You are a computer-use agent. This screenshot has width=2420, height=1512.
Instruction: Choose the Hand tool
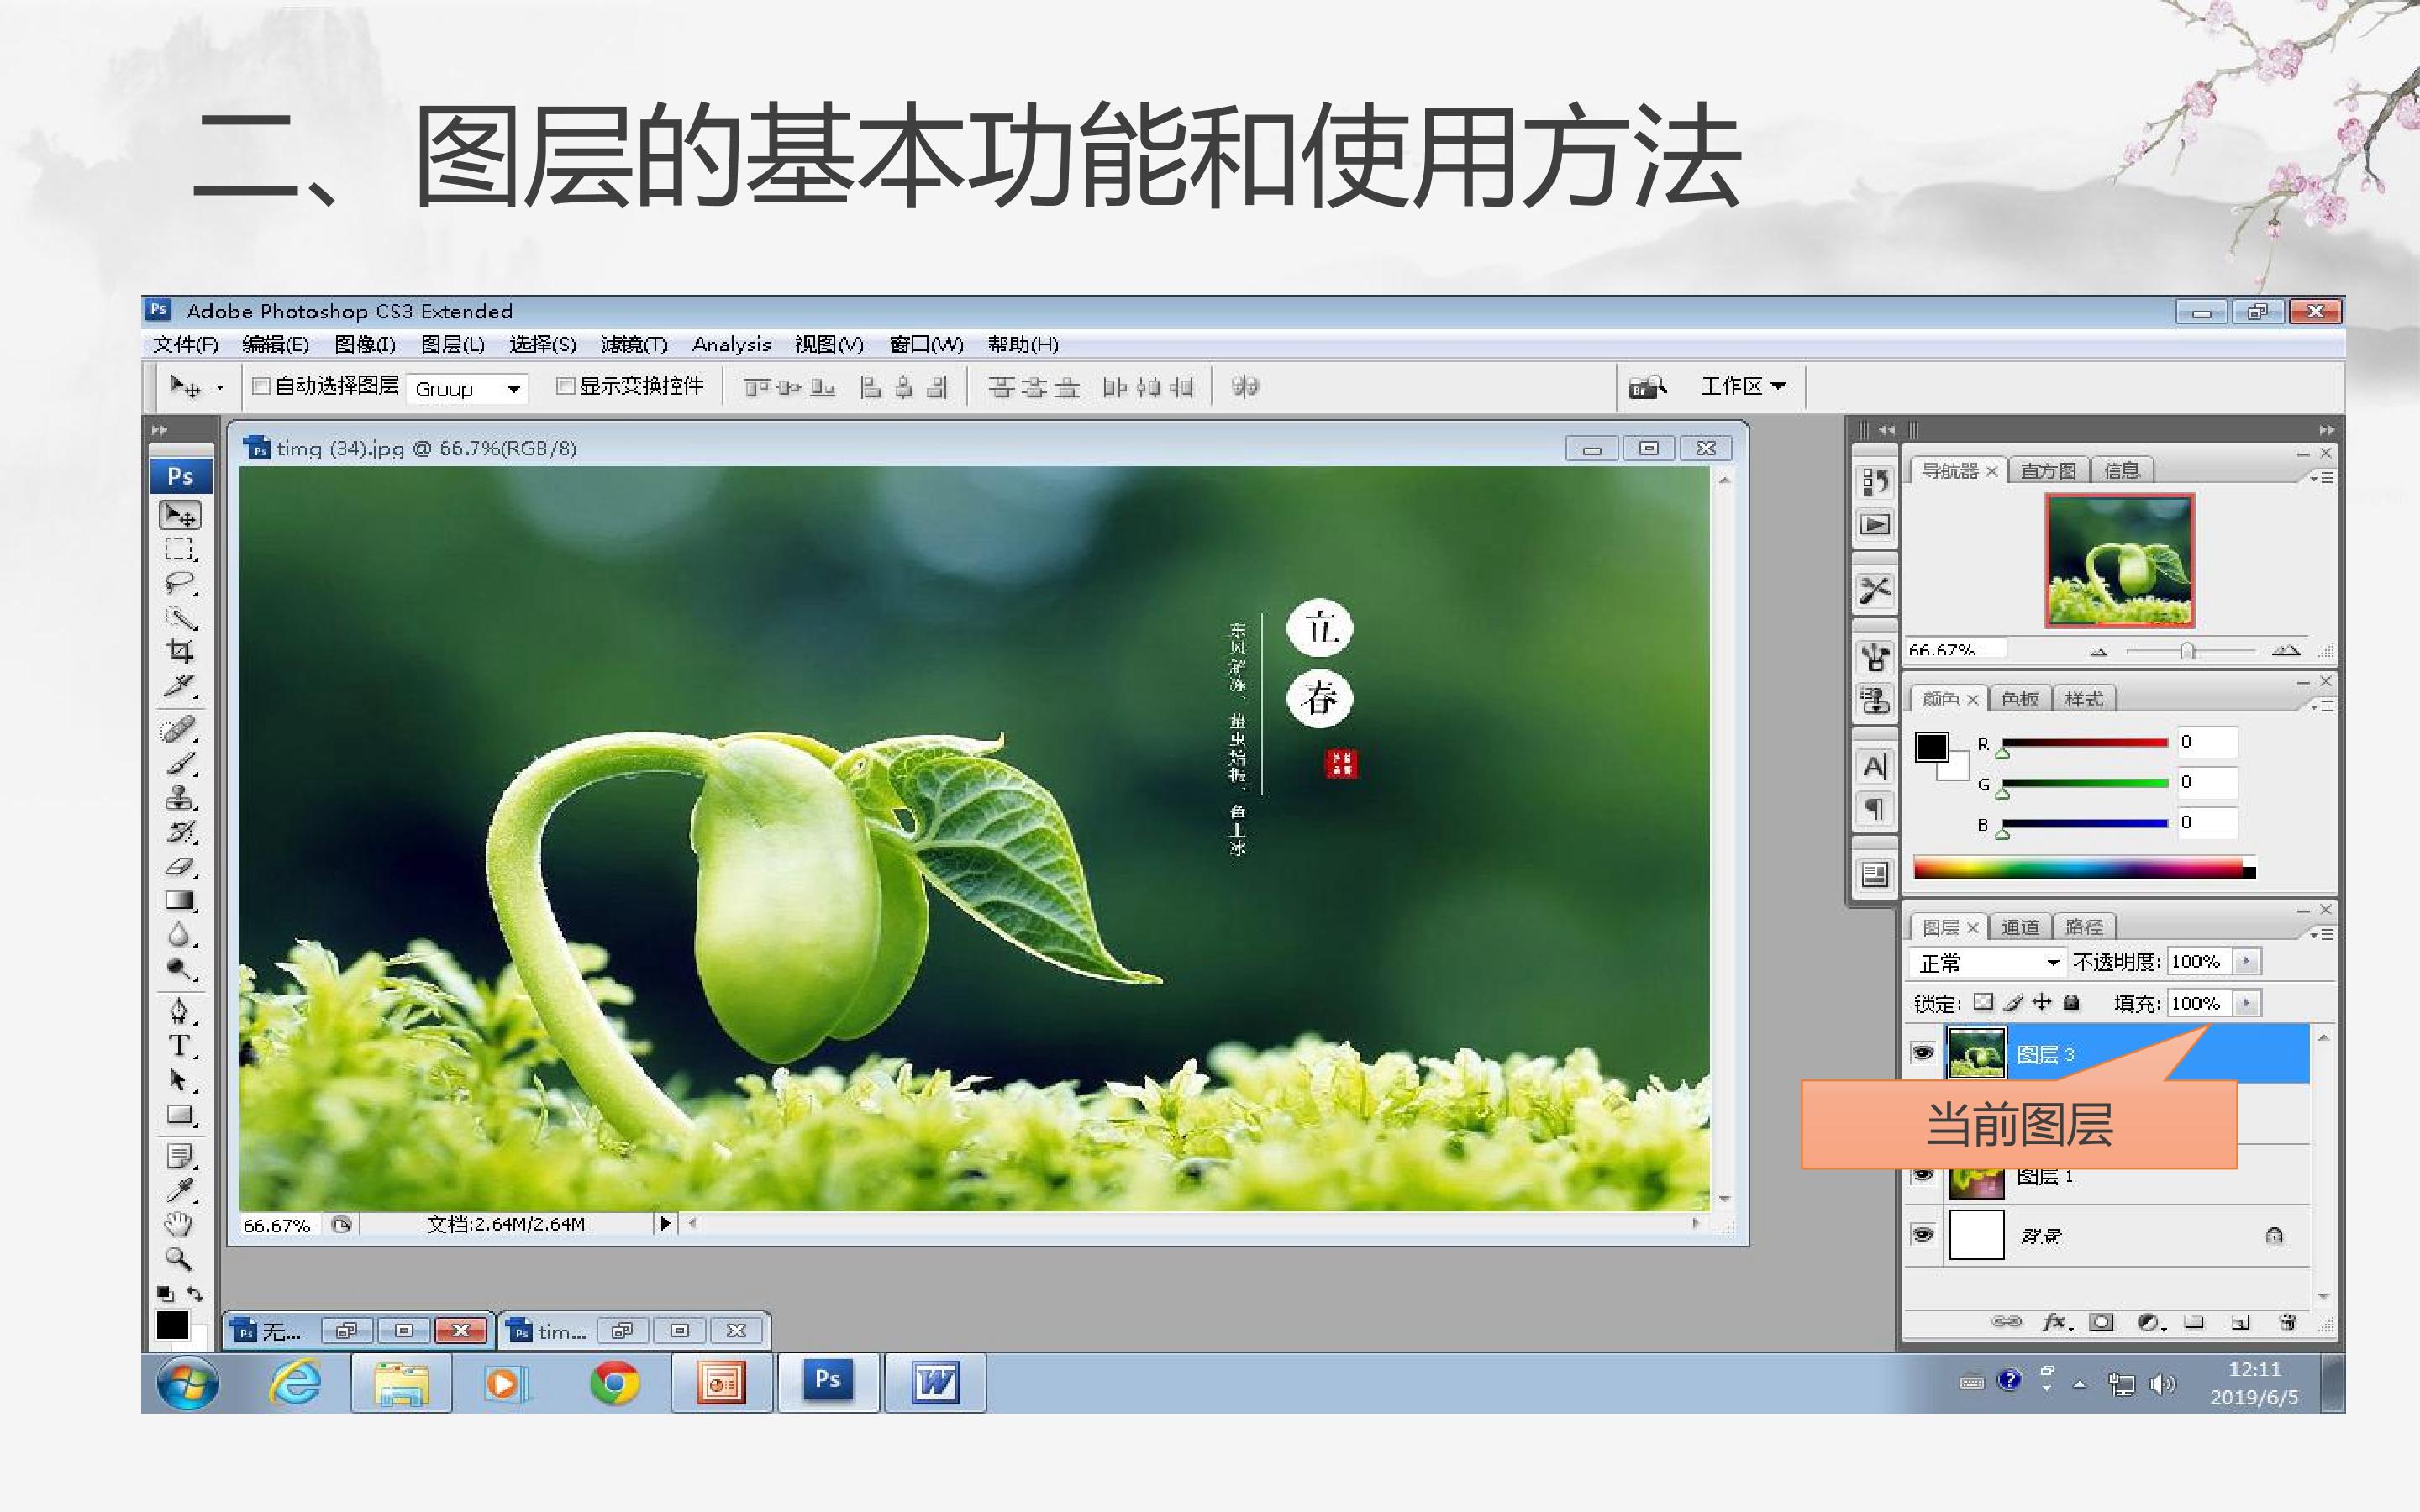[180, 1224]
